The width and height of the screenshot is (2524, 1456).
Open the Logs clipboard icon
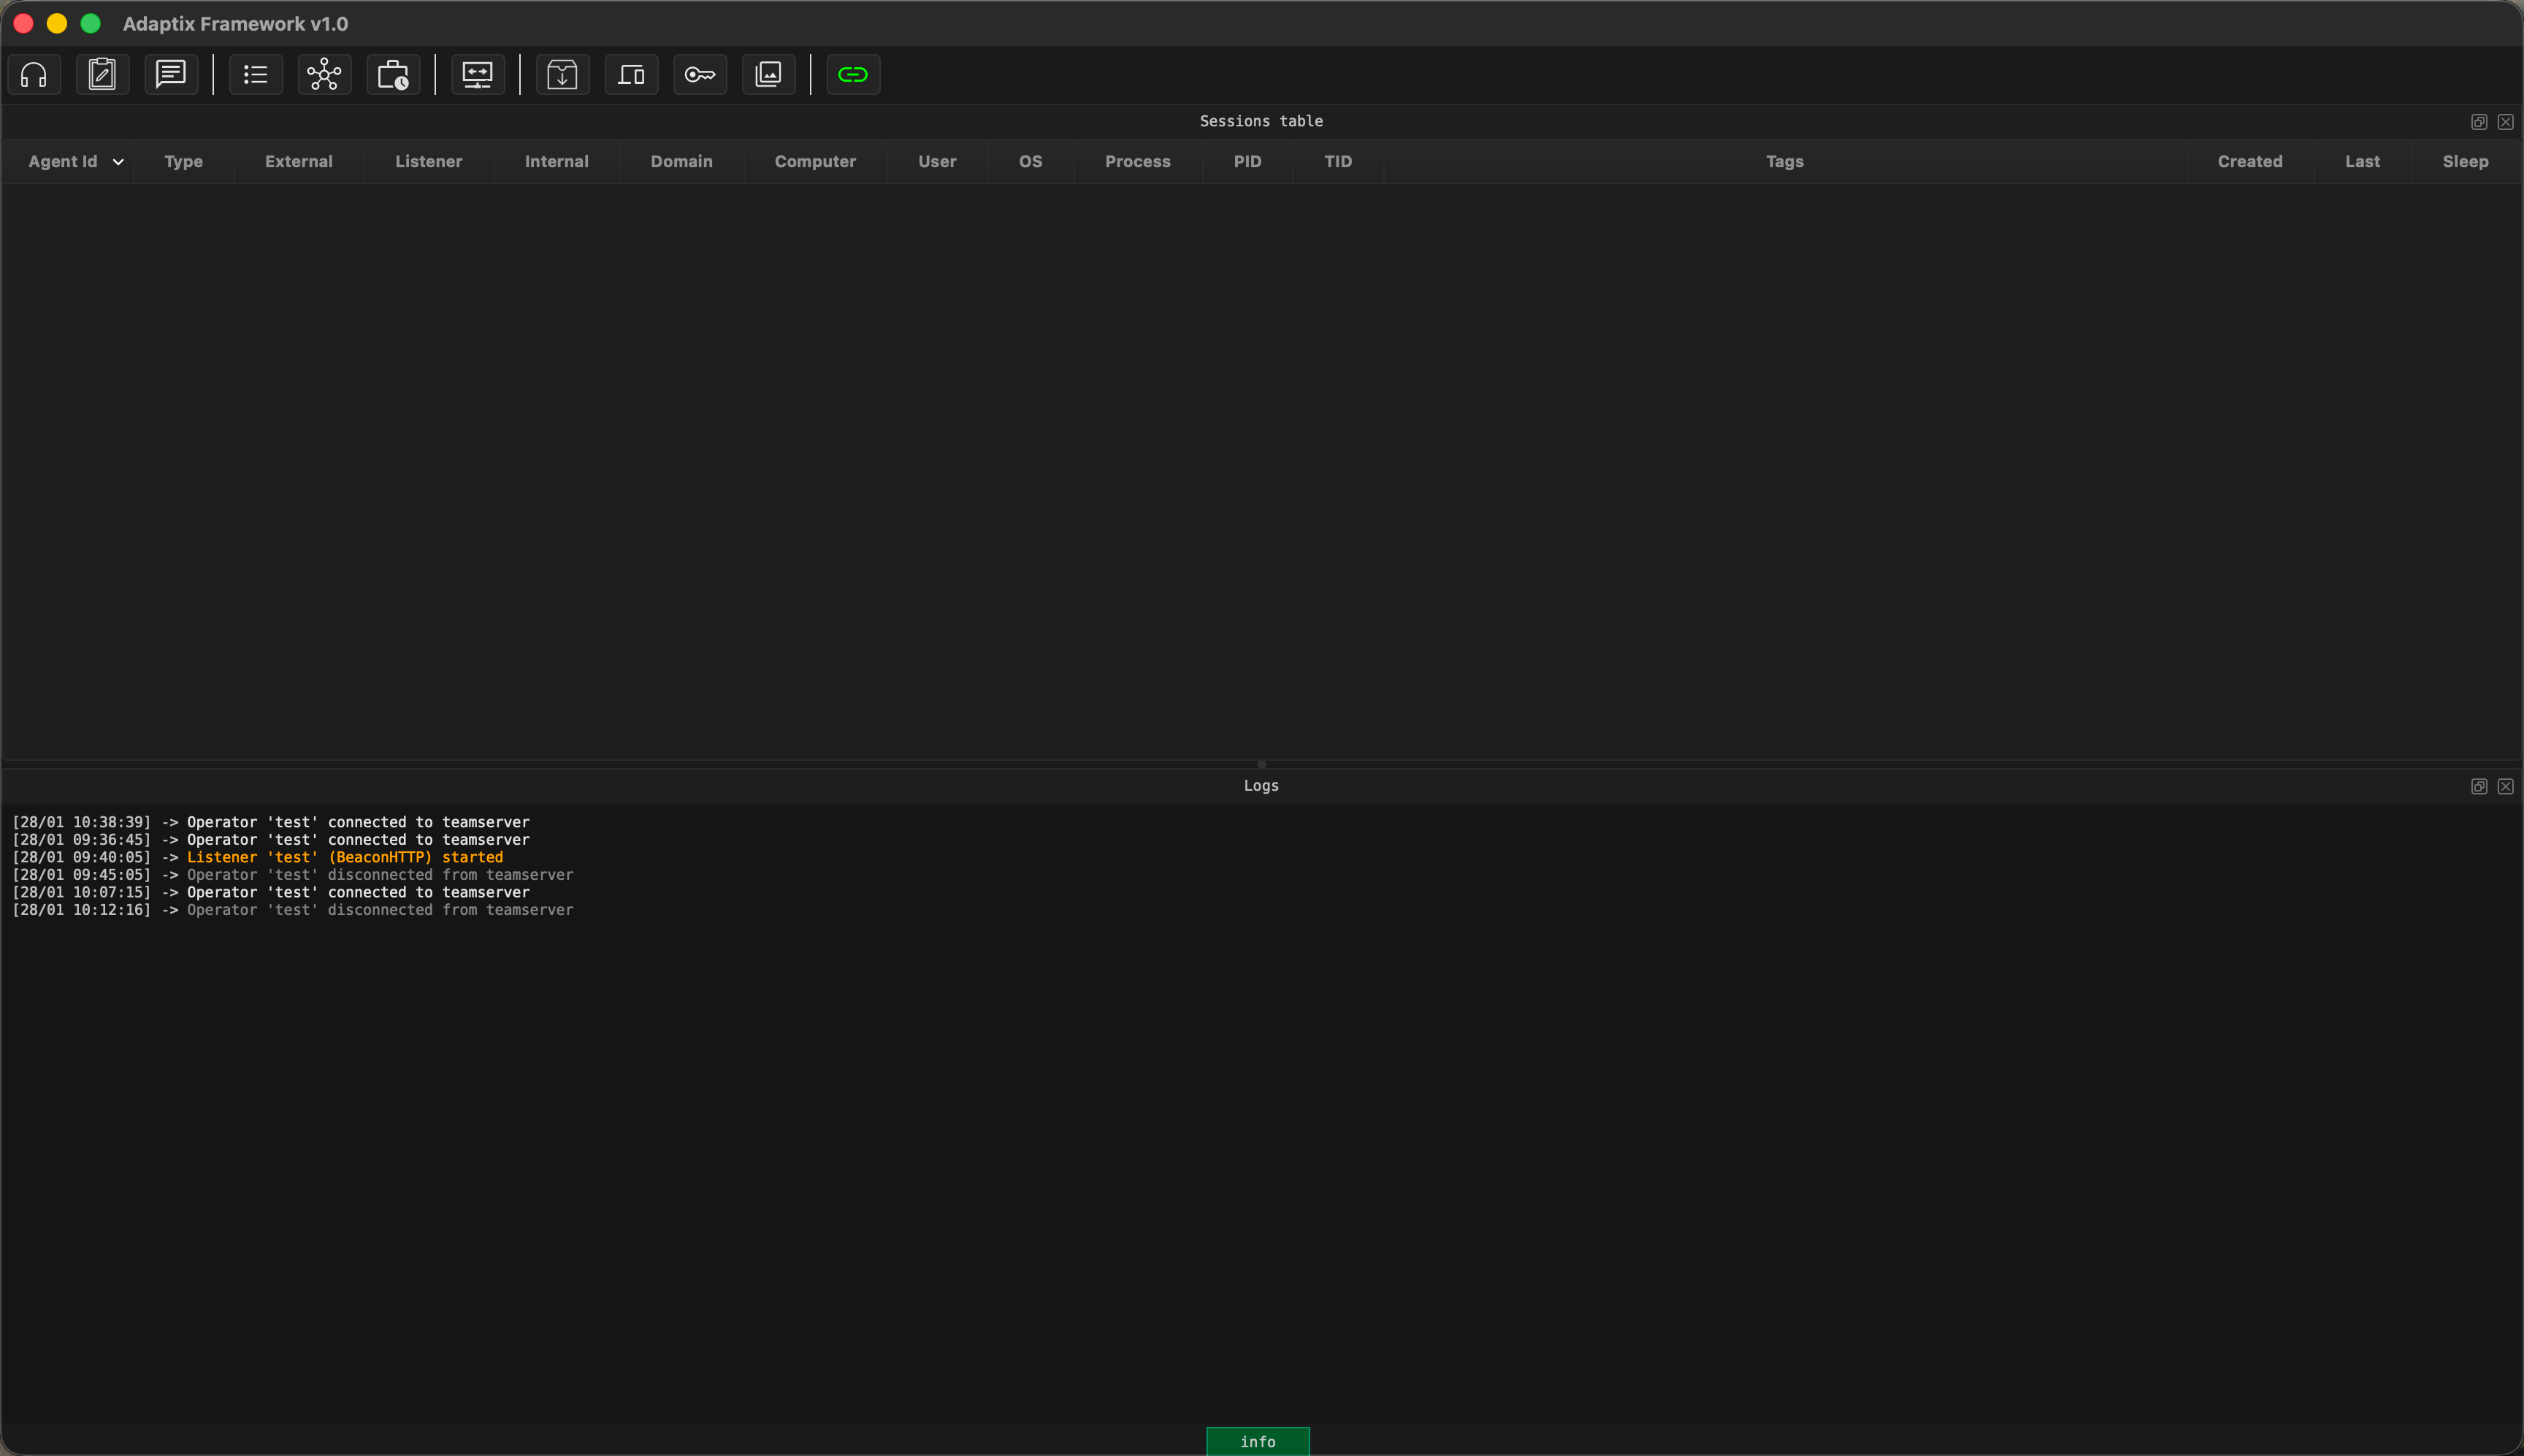(102, 75)
